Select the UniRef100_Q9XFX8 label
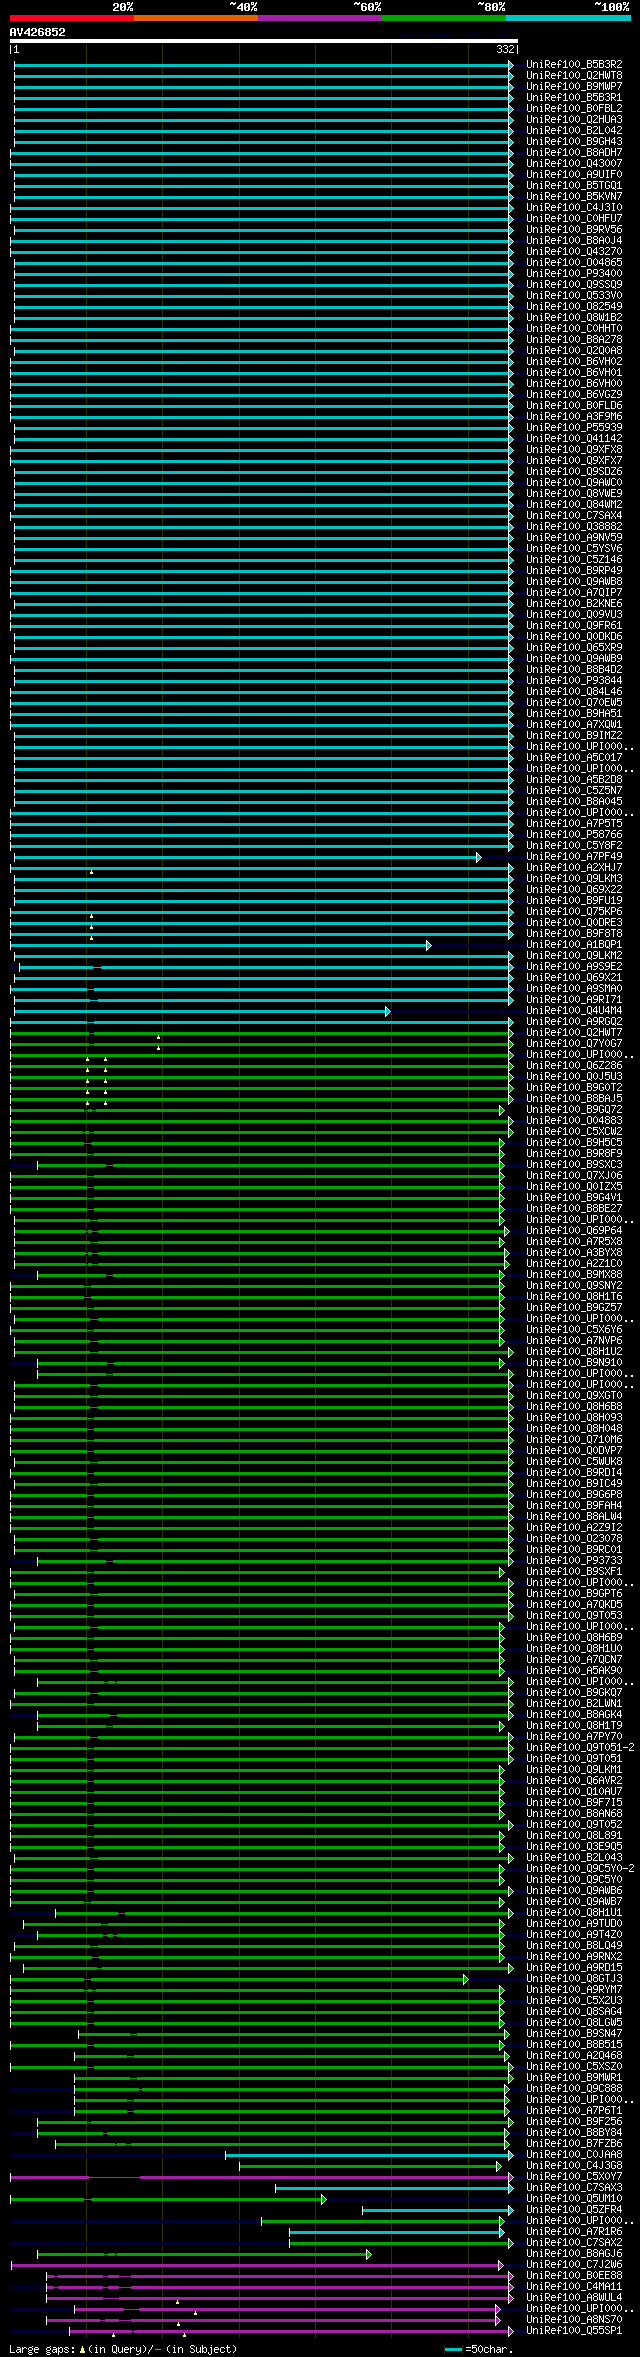 [x=574, y=450]
